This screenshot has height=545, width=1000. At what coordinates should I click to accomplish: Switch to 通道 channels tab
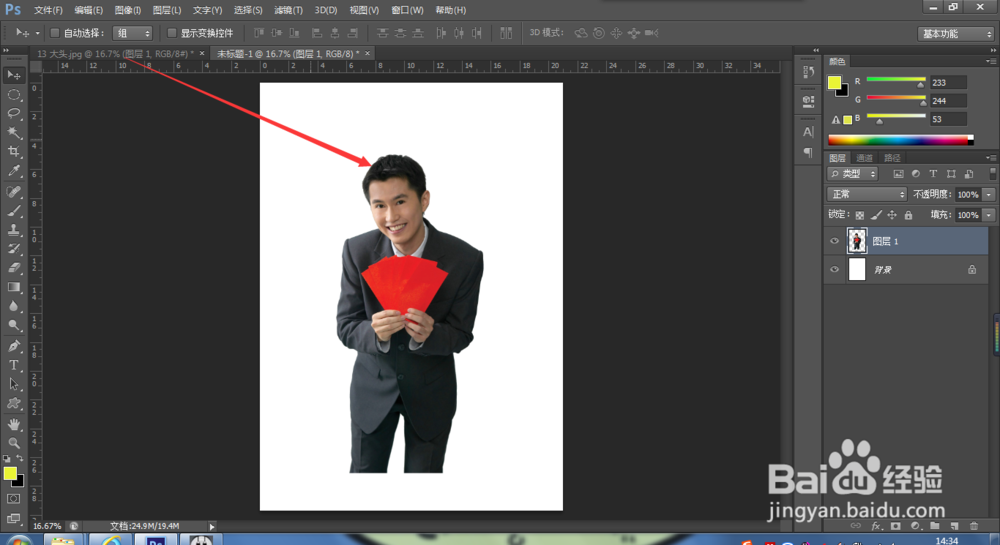click(x=864, y=158)
